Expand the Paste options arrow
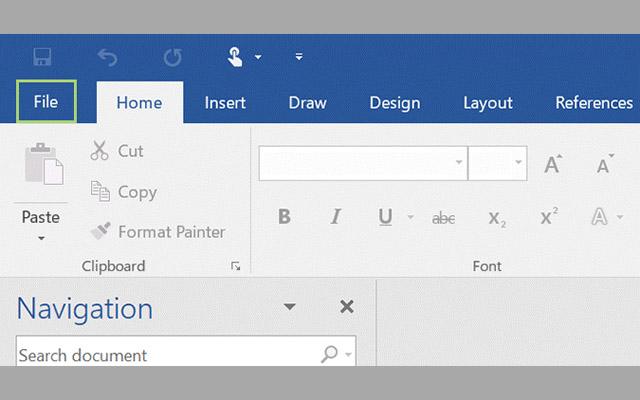 click(x=41, y=238)
